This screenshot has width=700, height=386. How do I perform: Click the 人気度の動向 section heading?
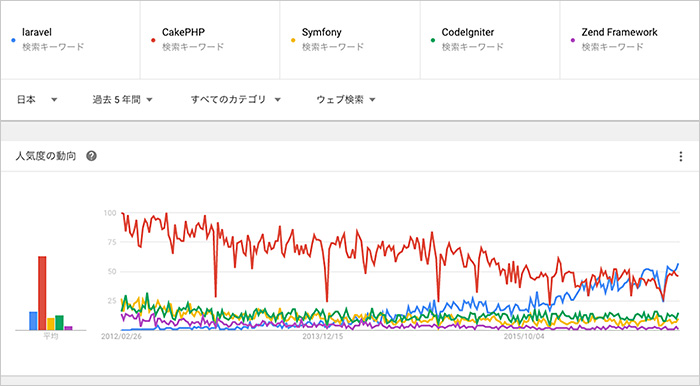click(x=46, y=156)
